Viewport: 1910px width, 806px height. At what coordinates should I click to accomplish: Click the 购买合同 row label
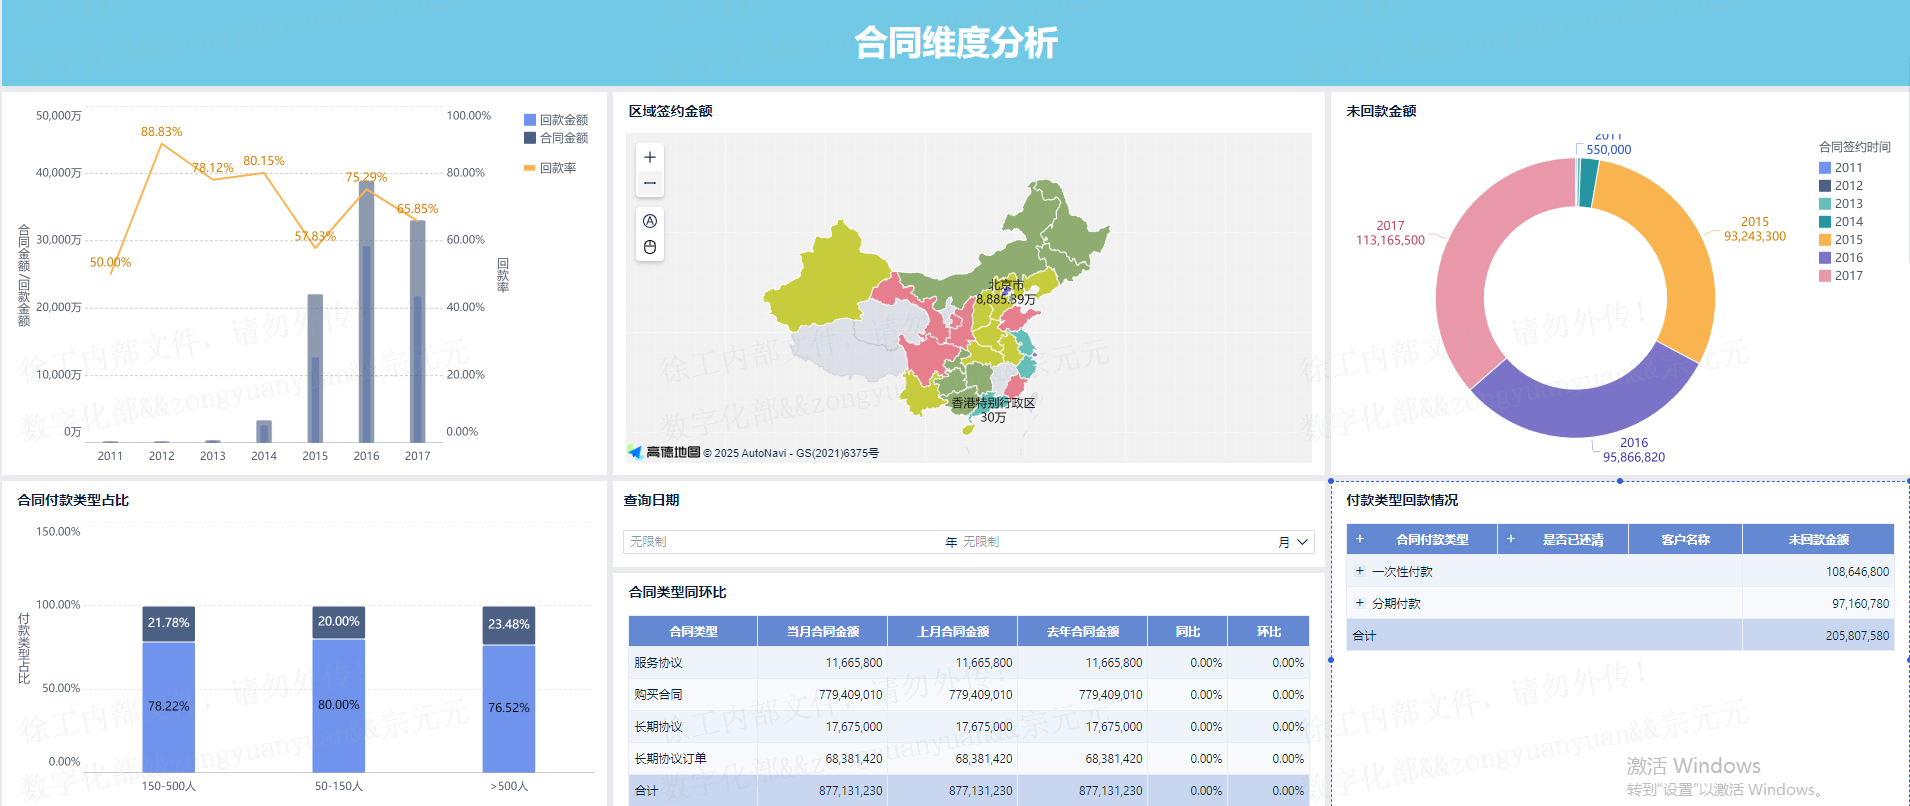coord(658,695)
